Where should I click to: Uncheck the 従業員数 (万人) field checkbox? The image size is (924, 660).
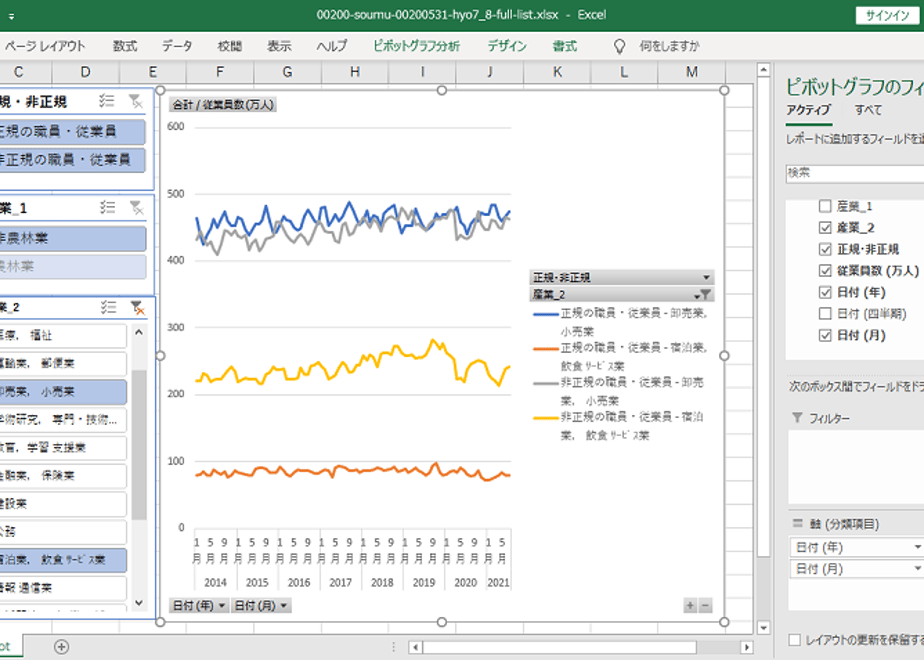[825, 270]
